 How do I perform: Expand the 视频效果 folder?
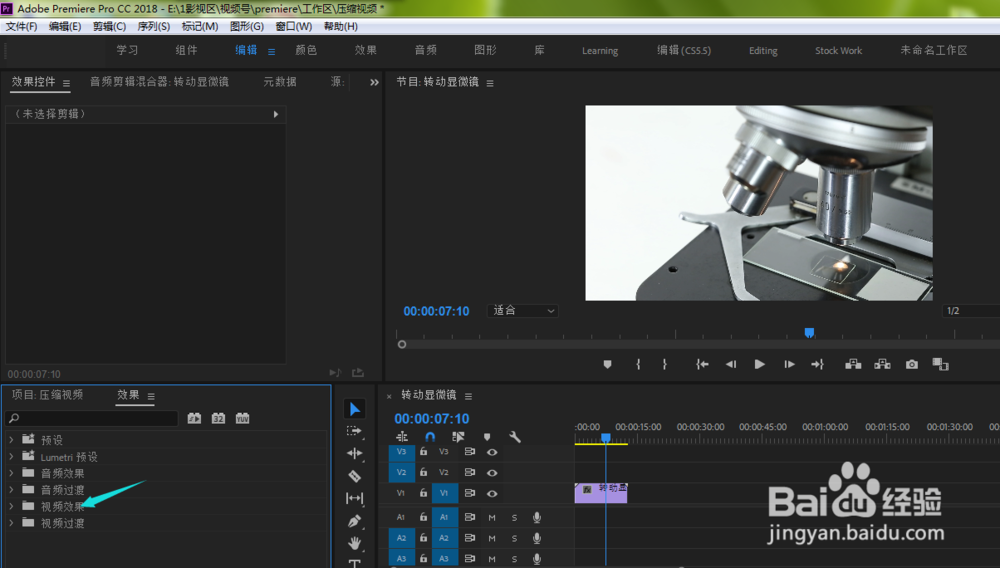pos(11,506)
